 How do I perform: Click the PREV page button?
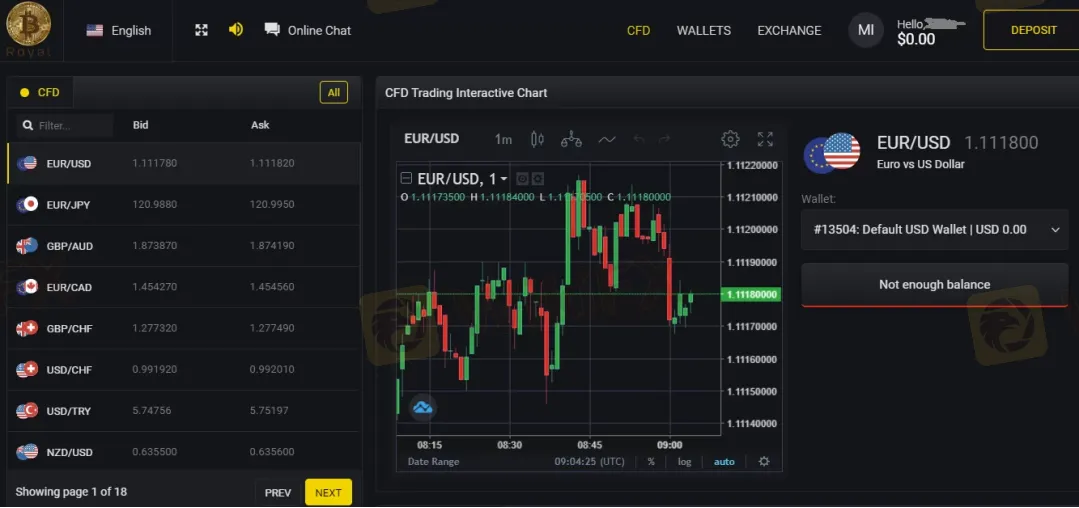coord(278,493)
